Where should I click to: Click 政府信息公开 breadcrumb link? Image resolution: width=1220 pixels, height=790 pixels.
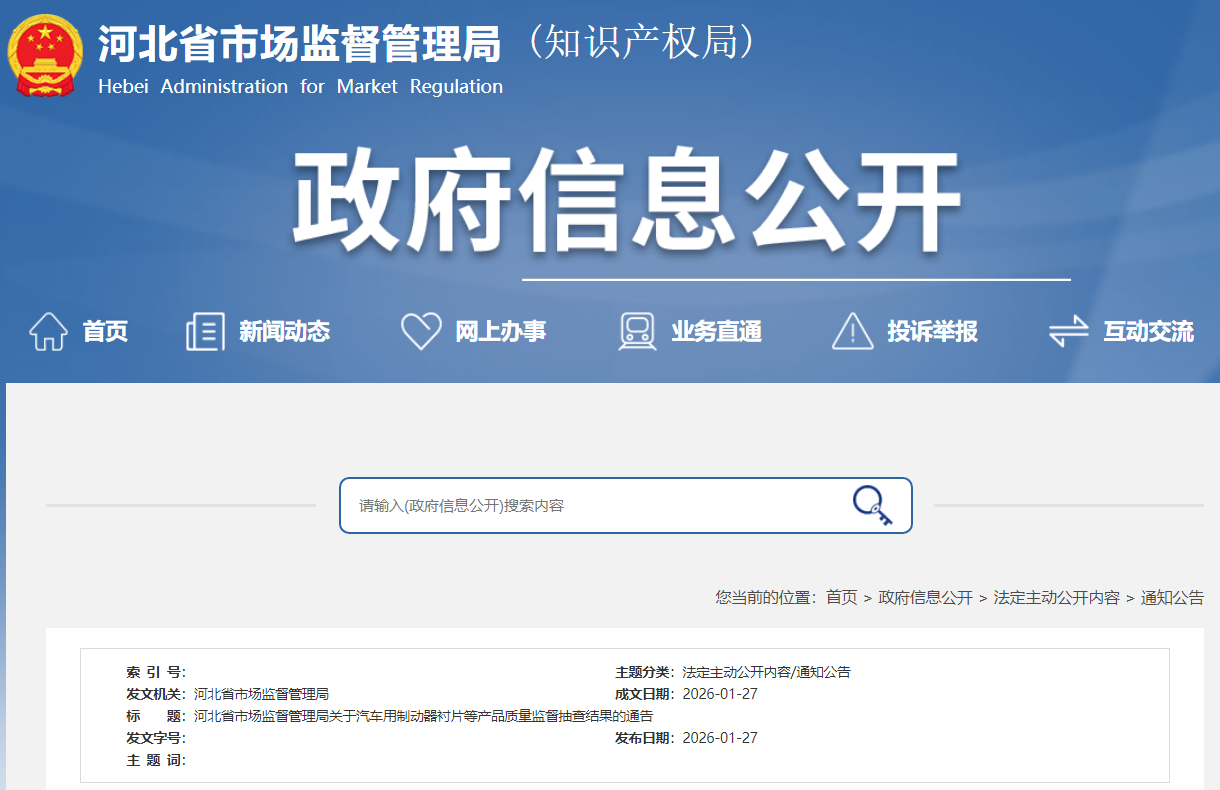(925, 597)
